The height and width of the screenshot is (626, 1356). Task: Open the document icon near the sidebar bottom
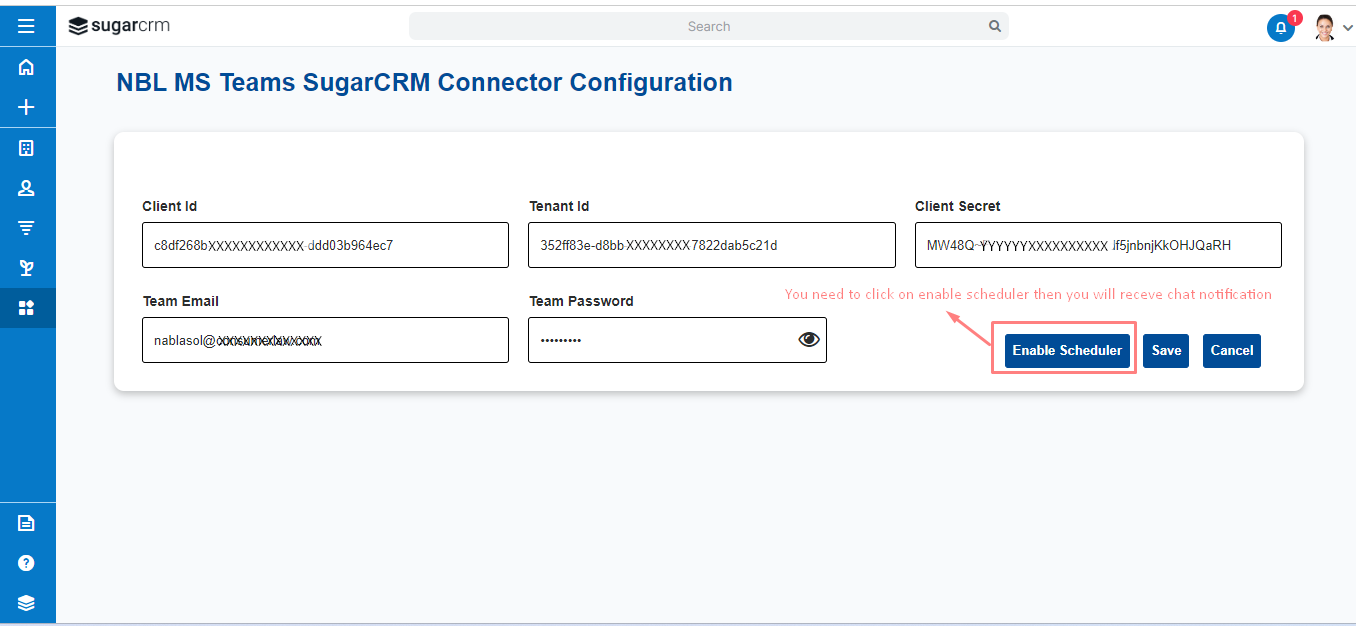coord(27,523)
